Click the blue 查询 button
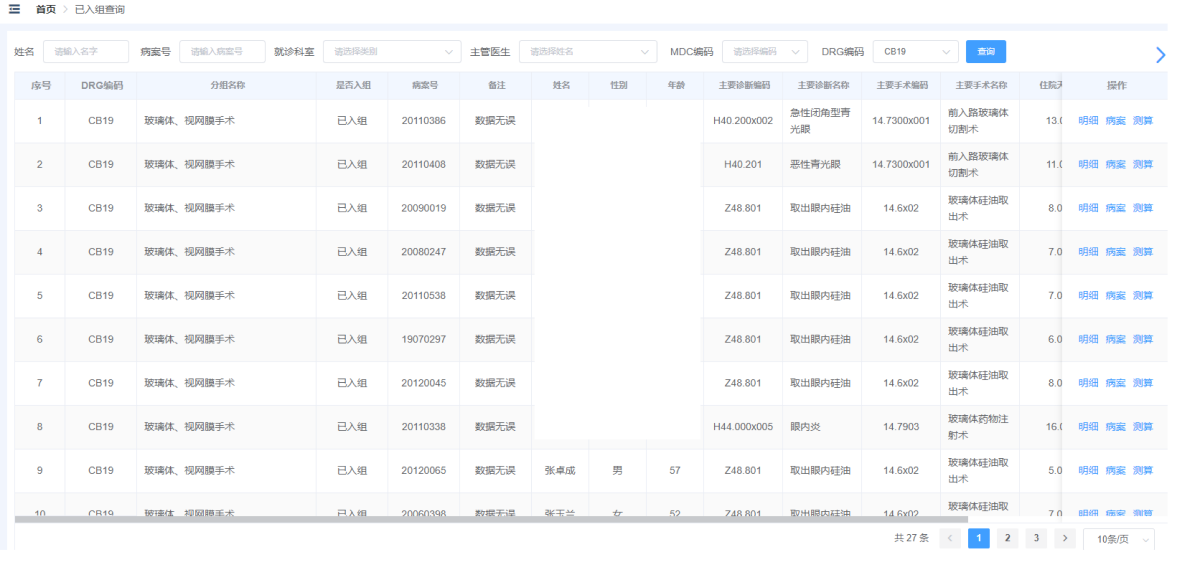The width and height of the screenshot is (1200, 568). 985,51
